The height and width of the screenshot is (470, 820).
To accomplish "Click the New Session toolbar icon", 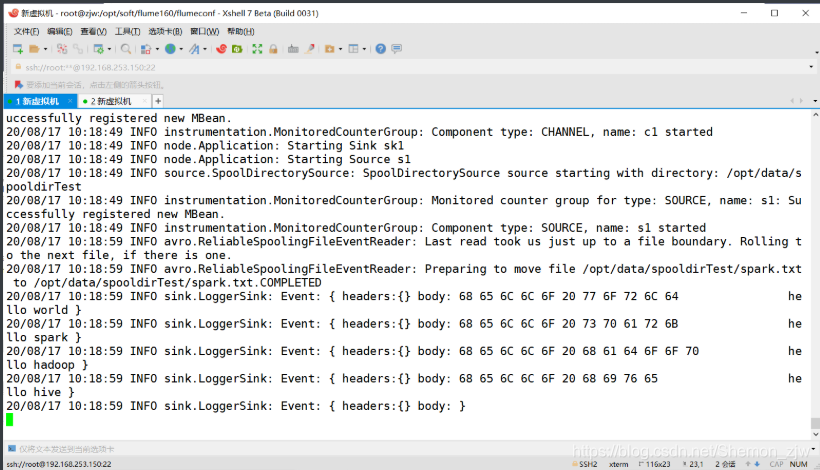I will (x=18, y=49).
